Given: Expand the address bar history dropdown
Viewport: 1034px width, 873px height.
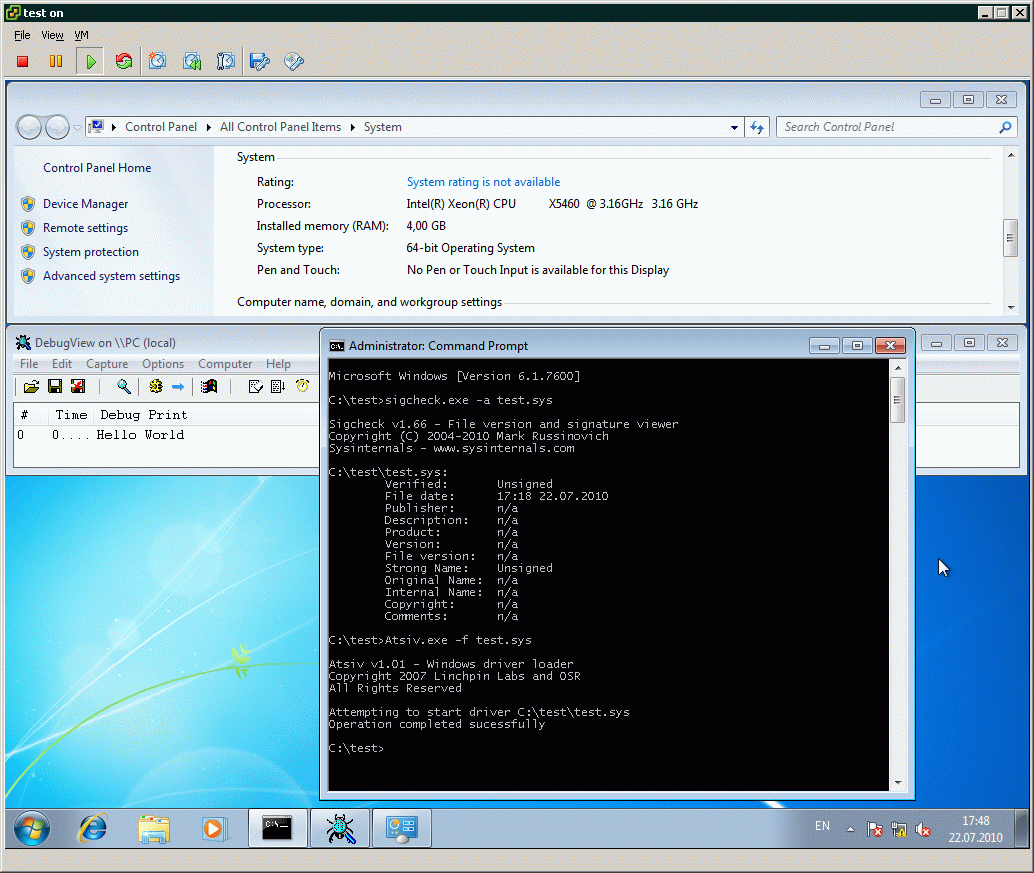Looking at the screenshot, I should click(735, 127).
